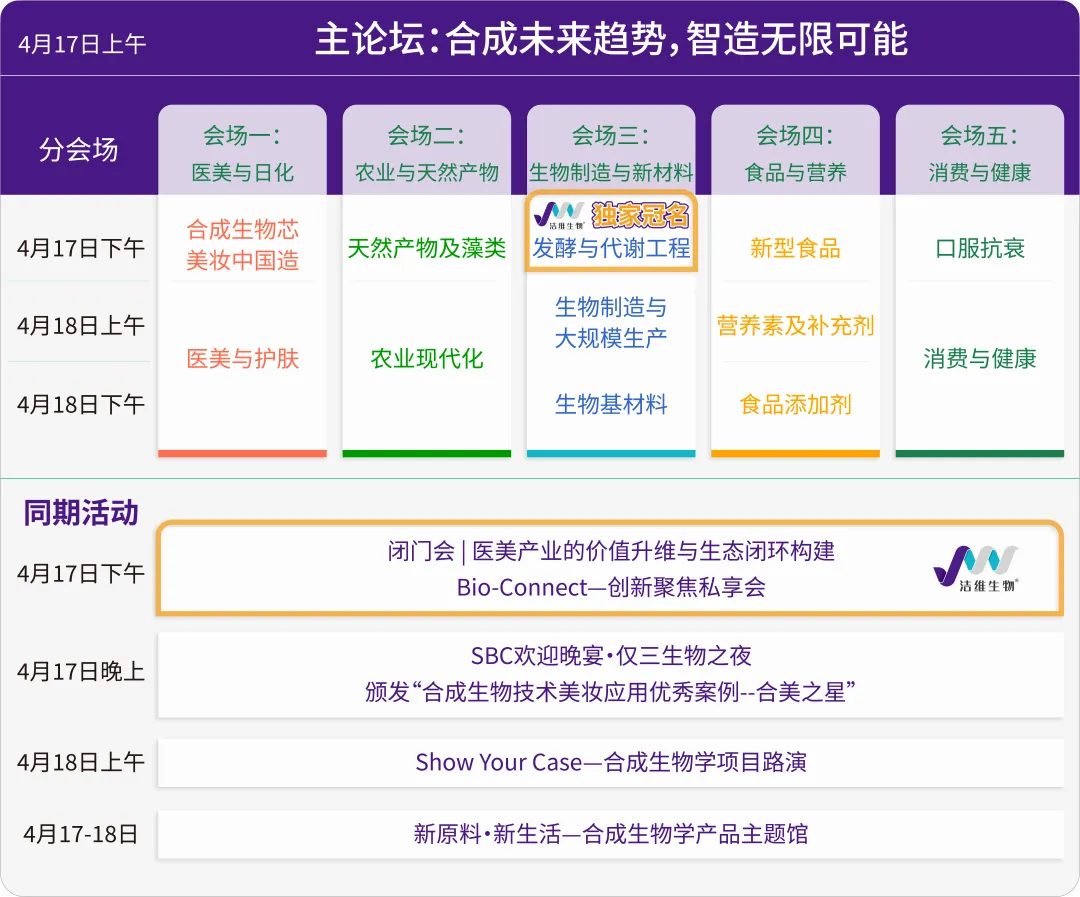Click the 4月17日下午 row label in the schedule table

click(x=81, y=248)
